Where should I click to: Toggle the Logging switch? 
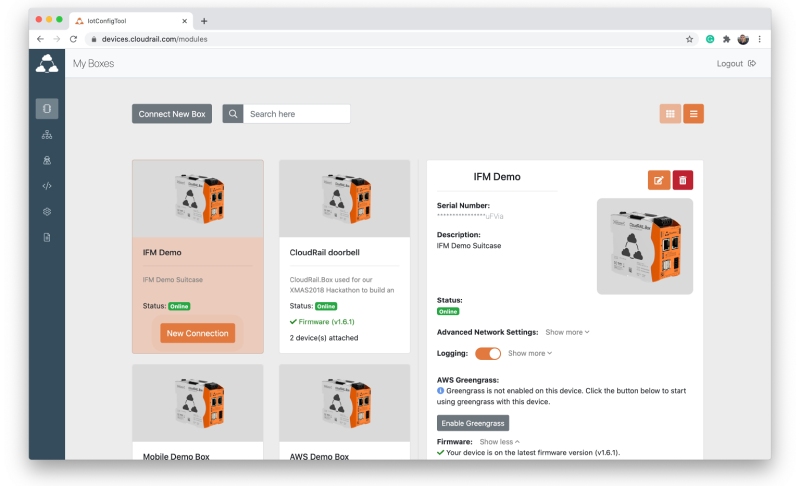[488, 353]
